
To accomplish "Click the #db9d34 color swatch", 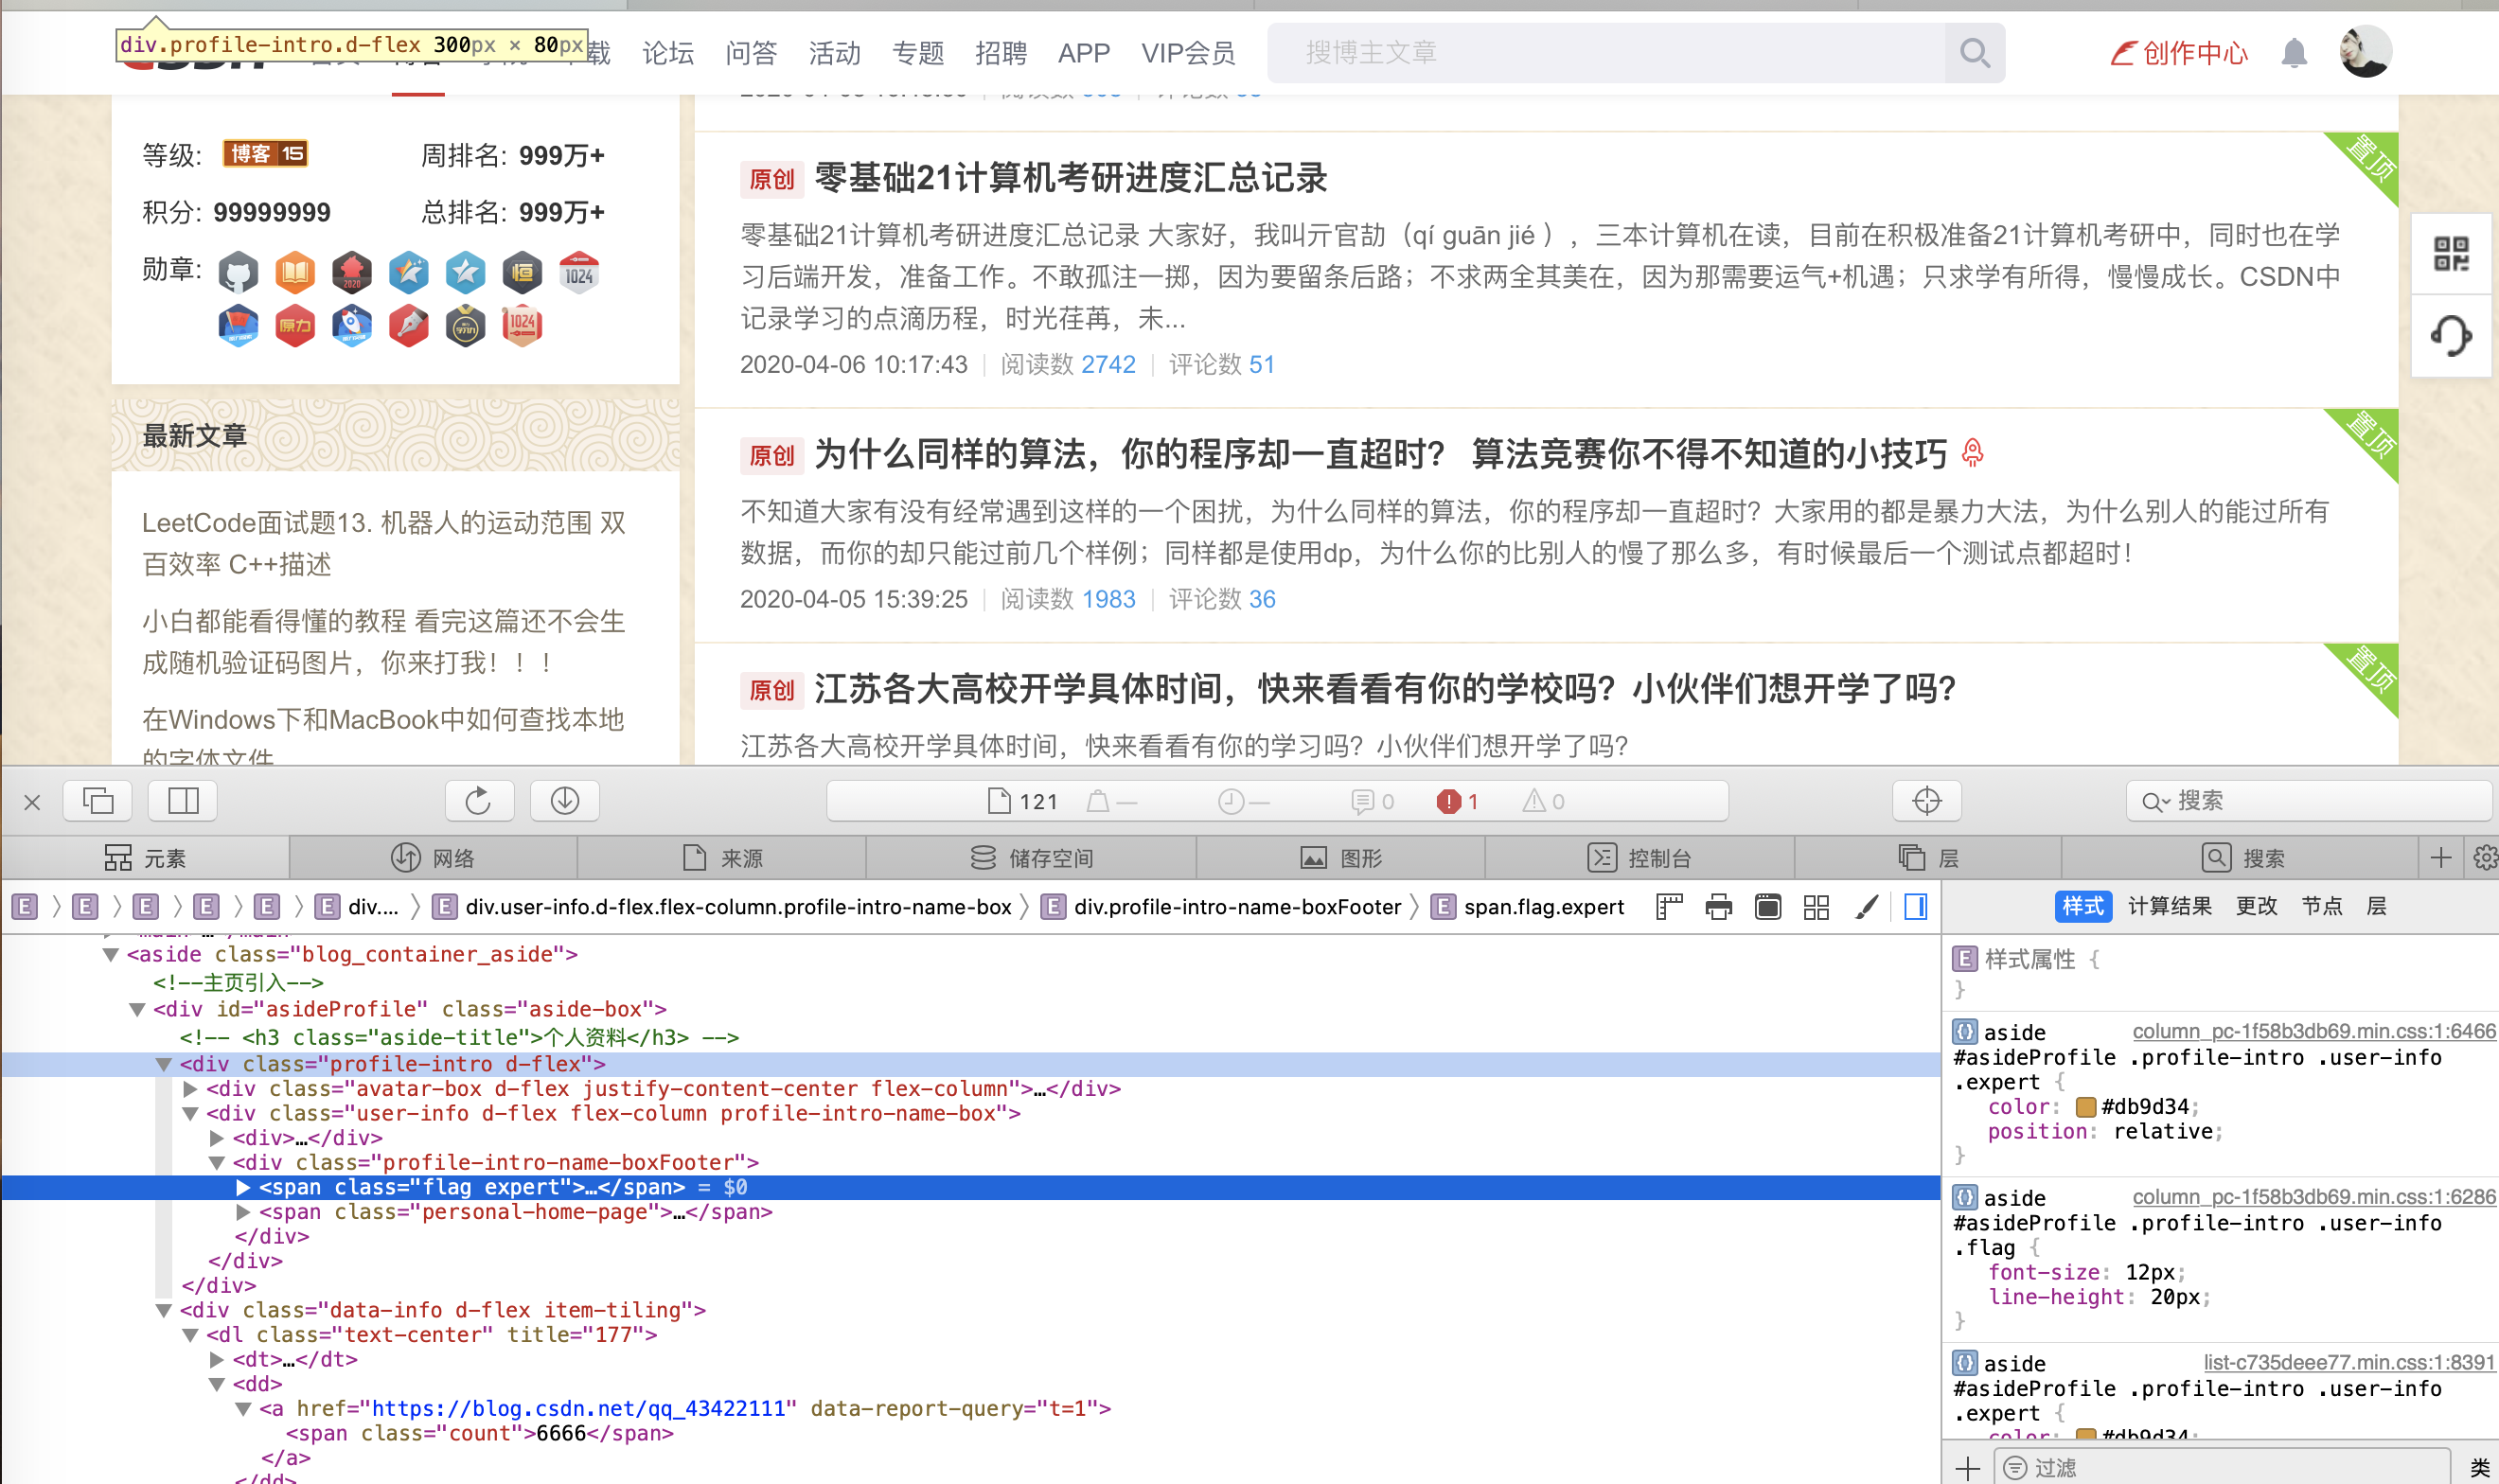I will tap(2085, 1107).
